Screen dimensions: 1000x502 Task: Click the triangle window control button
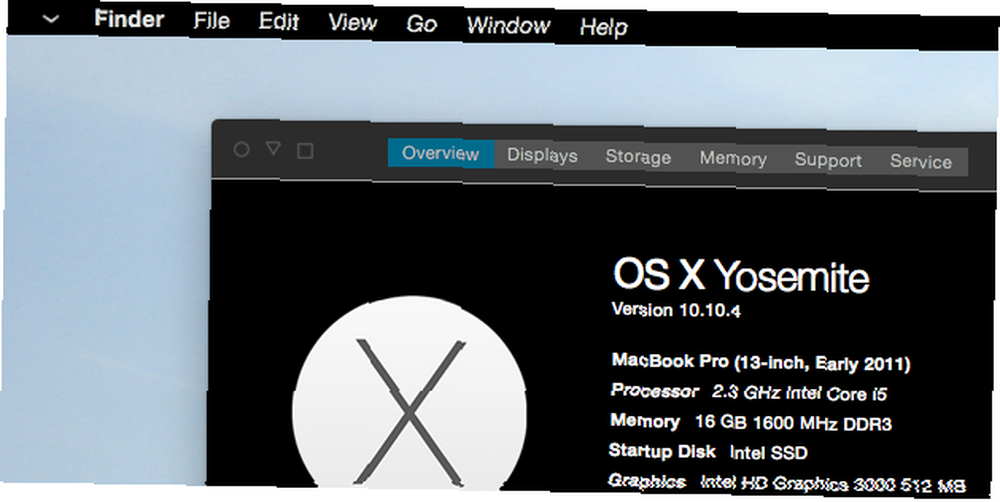[273, 149]
